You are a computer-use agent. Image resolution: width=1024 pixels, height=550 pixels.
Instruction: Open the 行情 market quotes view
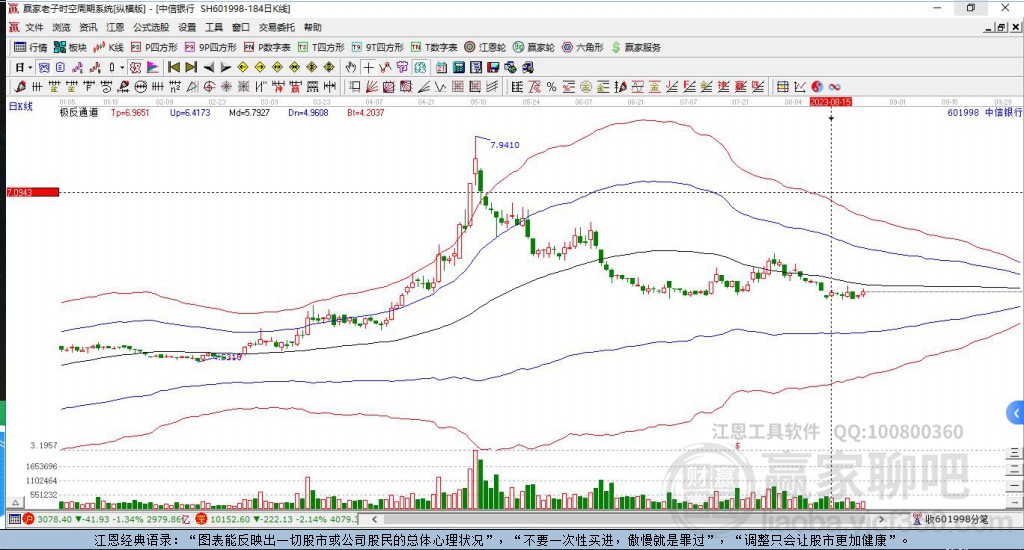click(x=31, y=47)
